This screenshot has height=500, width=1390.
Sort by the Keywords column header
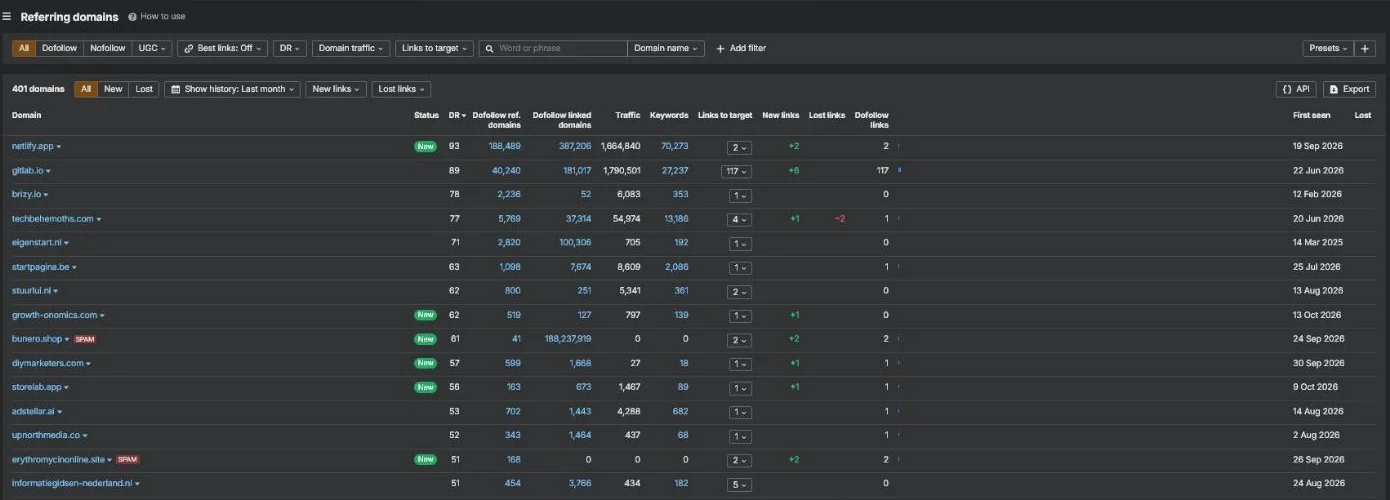[669, 116]
